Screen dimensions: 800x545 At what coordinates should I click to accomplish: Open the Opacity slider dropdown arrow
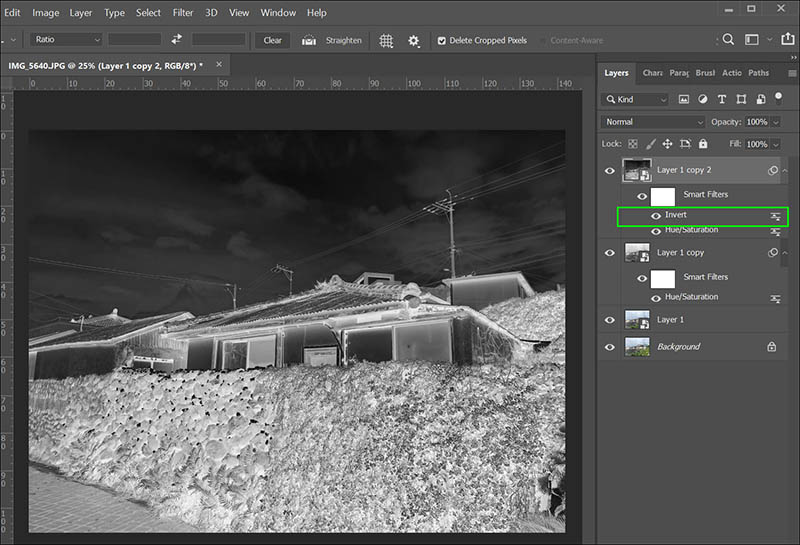click(x=776, y=122)
